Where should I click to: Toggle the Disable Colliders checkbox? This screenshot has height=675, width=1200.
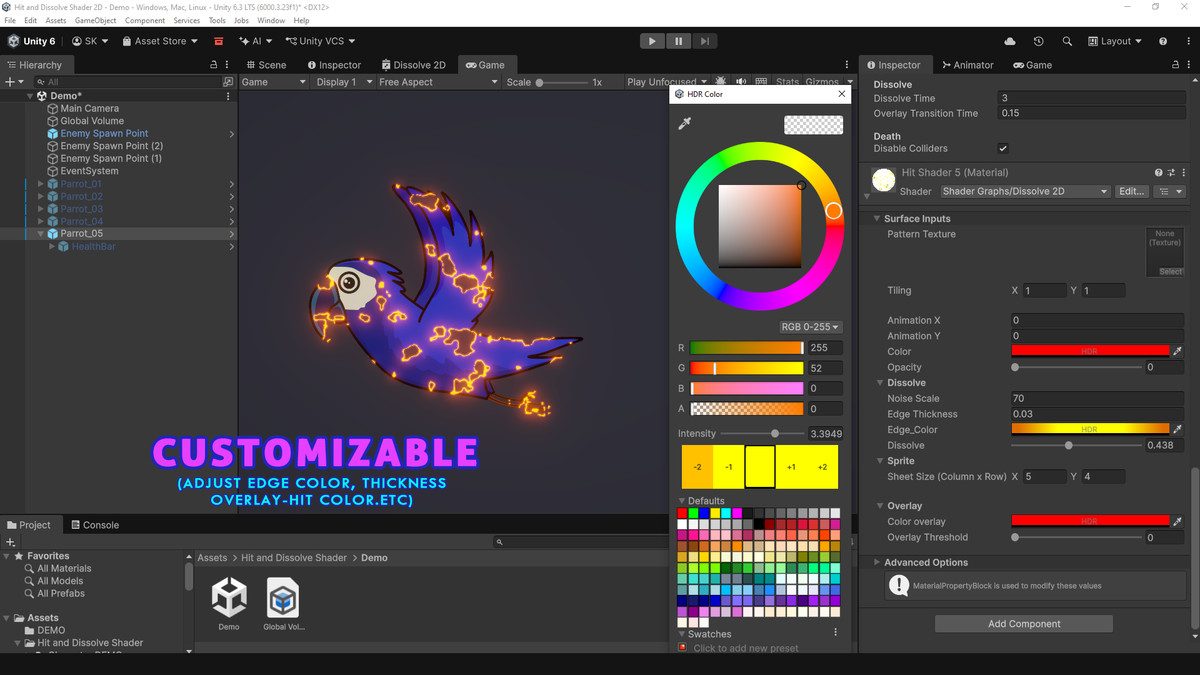[x=1003, y=149]
